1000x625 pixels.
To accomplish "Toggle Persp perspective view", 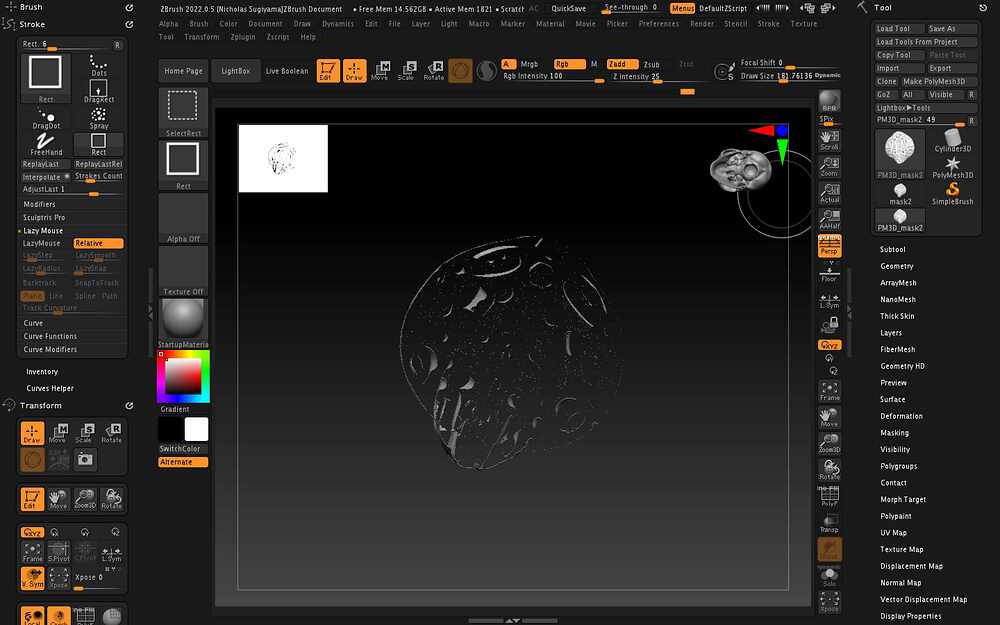I will tap(829, 246).
